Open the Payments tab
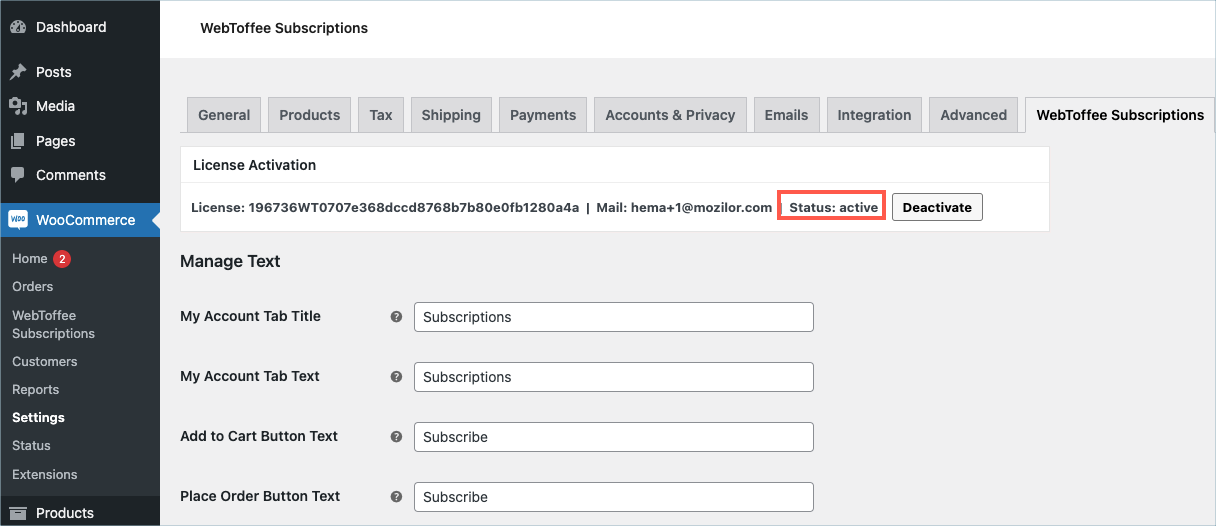Screen dimensions: 1216x526 click(543, 115)
